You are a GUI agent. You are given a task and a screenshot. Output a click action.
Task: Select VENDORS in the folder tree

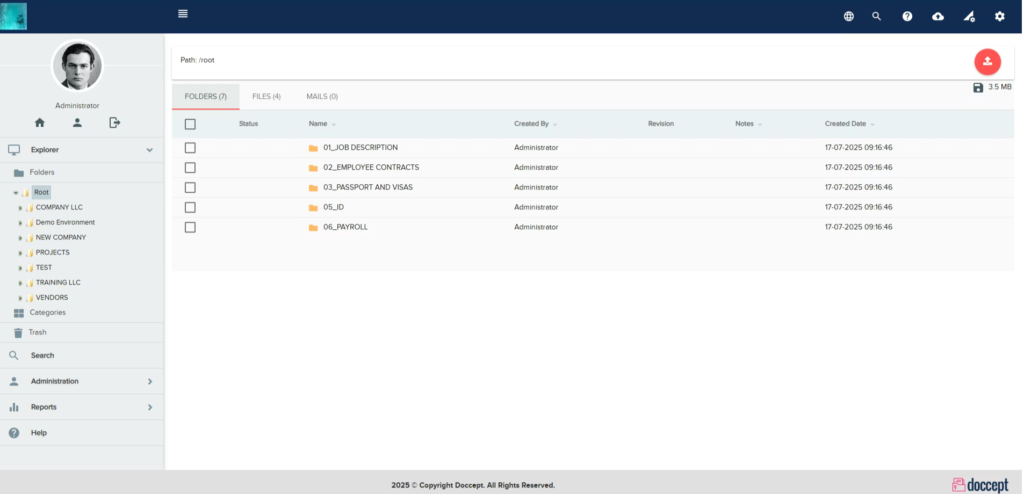[52, 297]
